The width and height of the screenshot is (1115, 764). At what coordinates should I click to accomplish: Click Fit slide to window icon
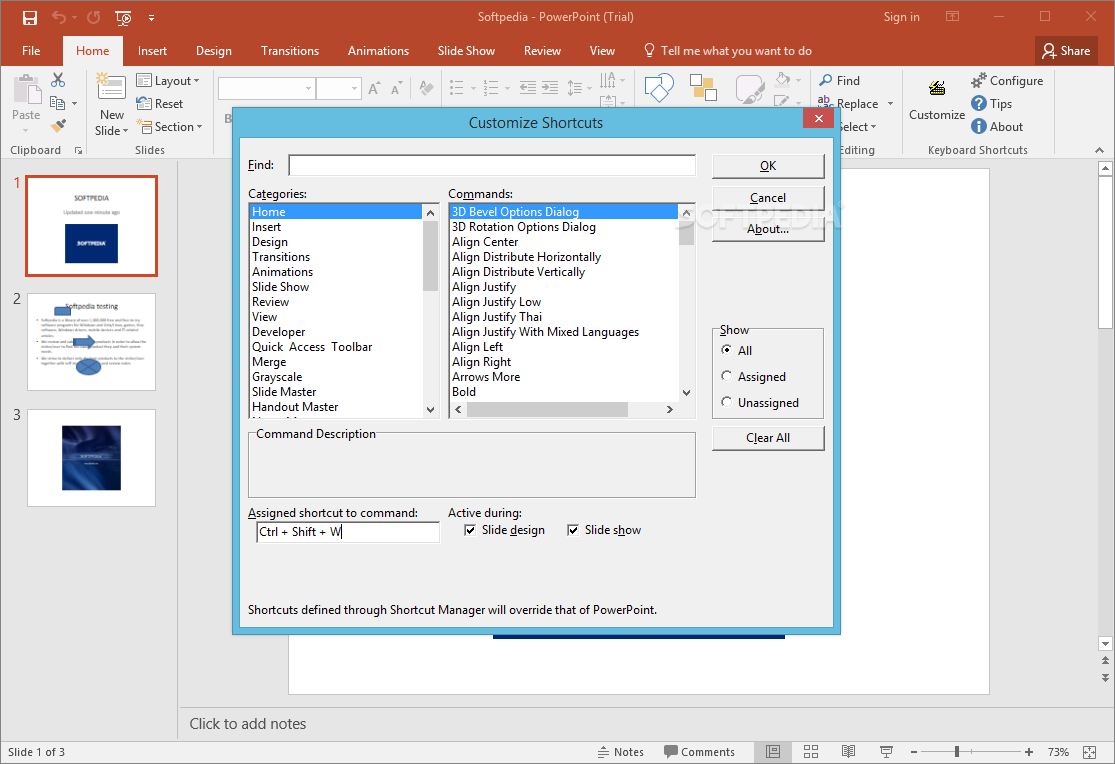click(1089, 752)
